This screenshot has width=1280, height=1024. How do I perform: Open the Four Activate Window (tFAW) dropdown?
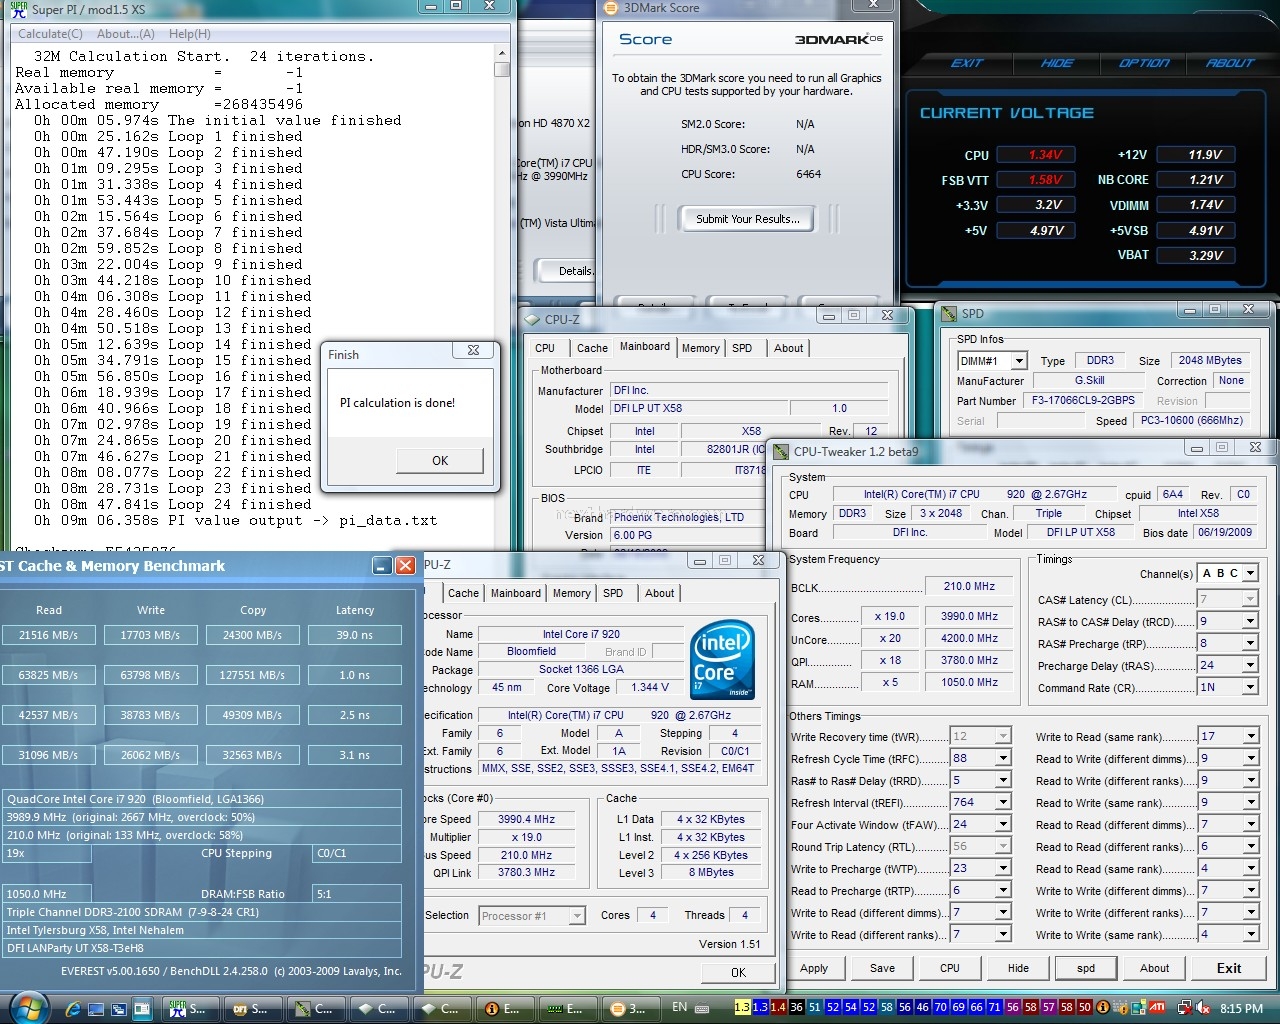[x=1003, y=825]
